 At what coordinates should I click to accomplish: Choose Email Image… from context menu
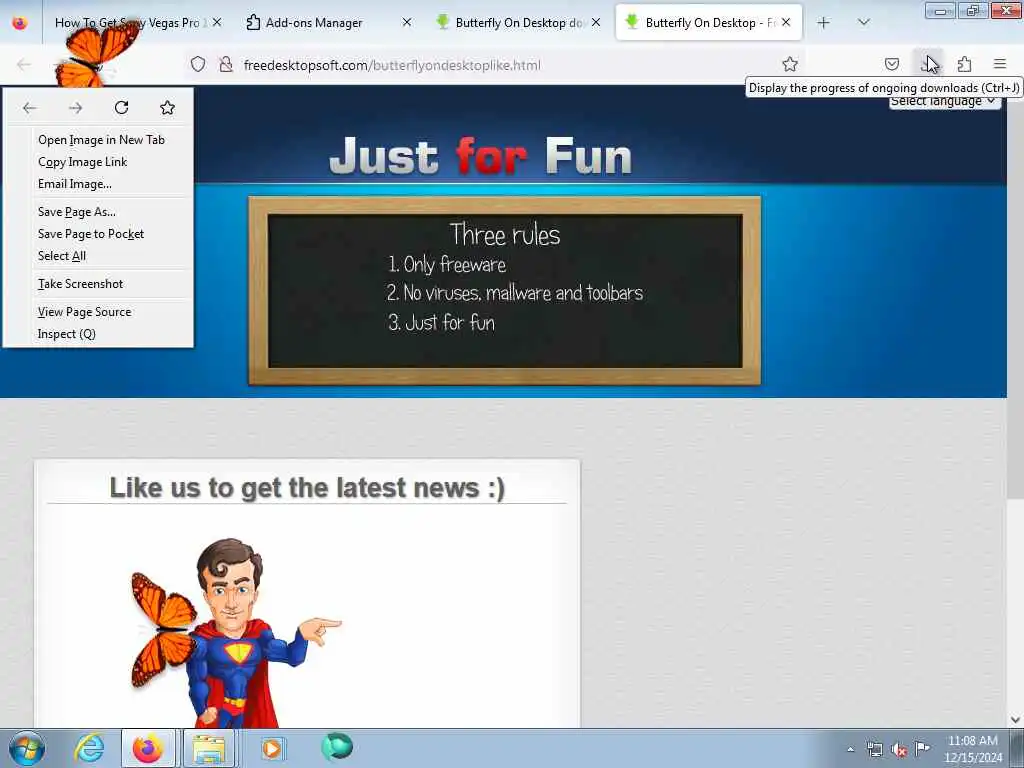[74, 184]
